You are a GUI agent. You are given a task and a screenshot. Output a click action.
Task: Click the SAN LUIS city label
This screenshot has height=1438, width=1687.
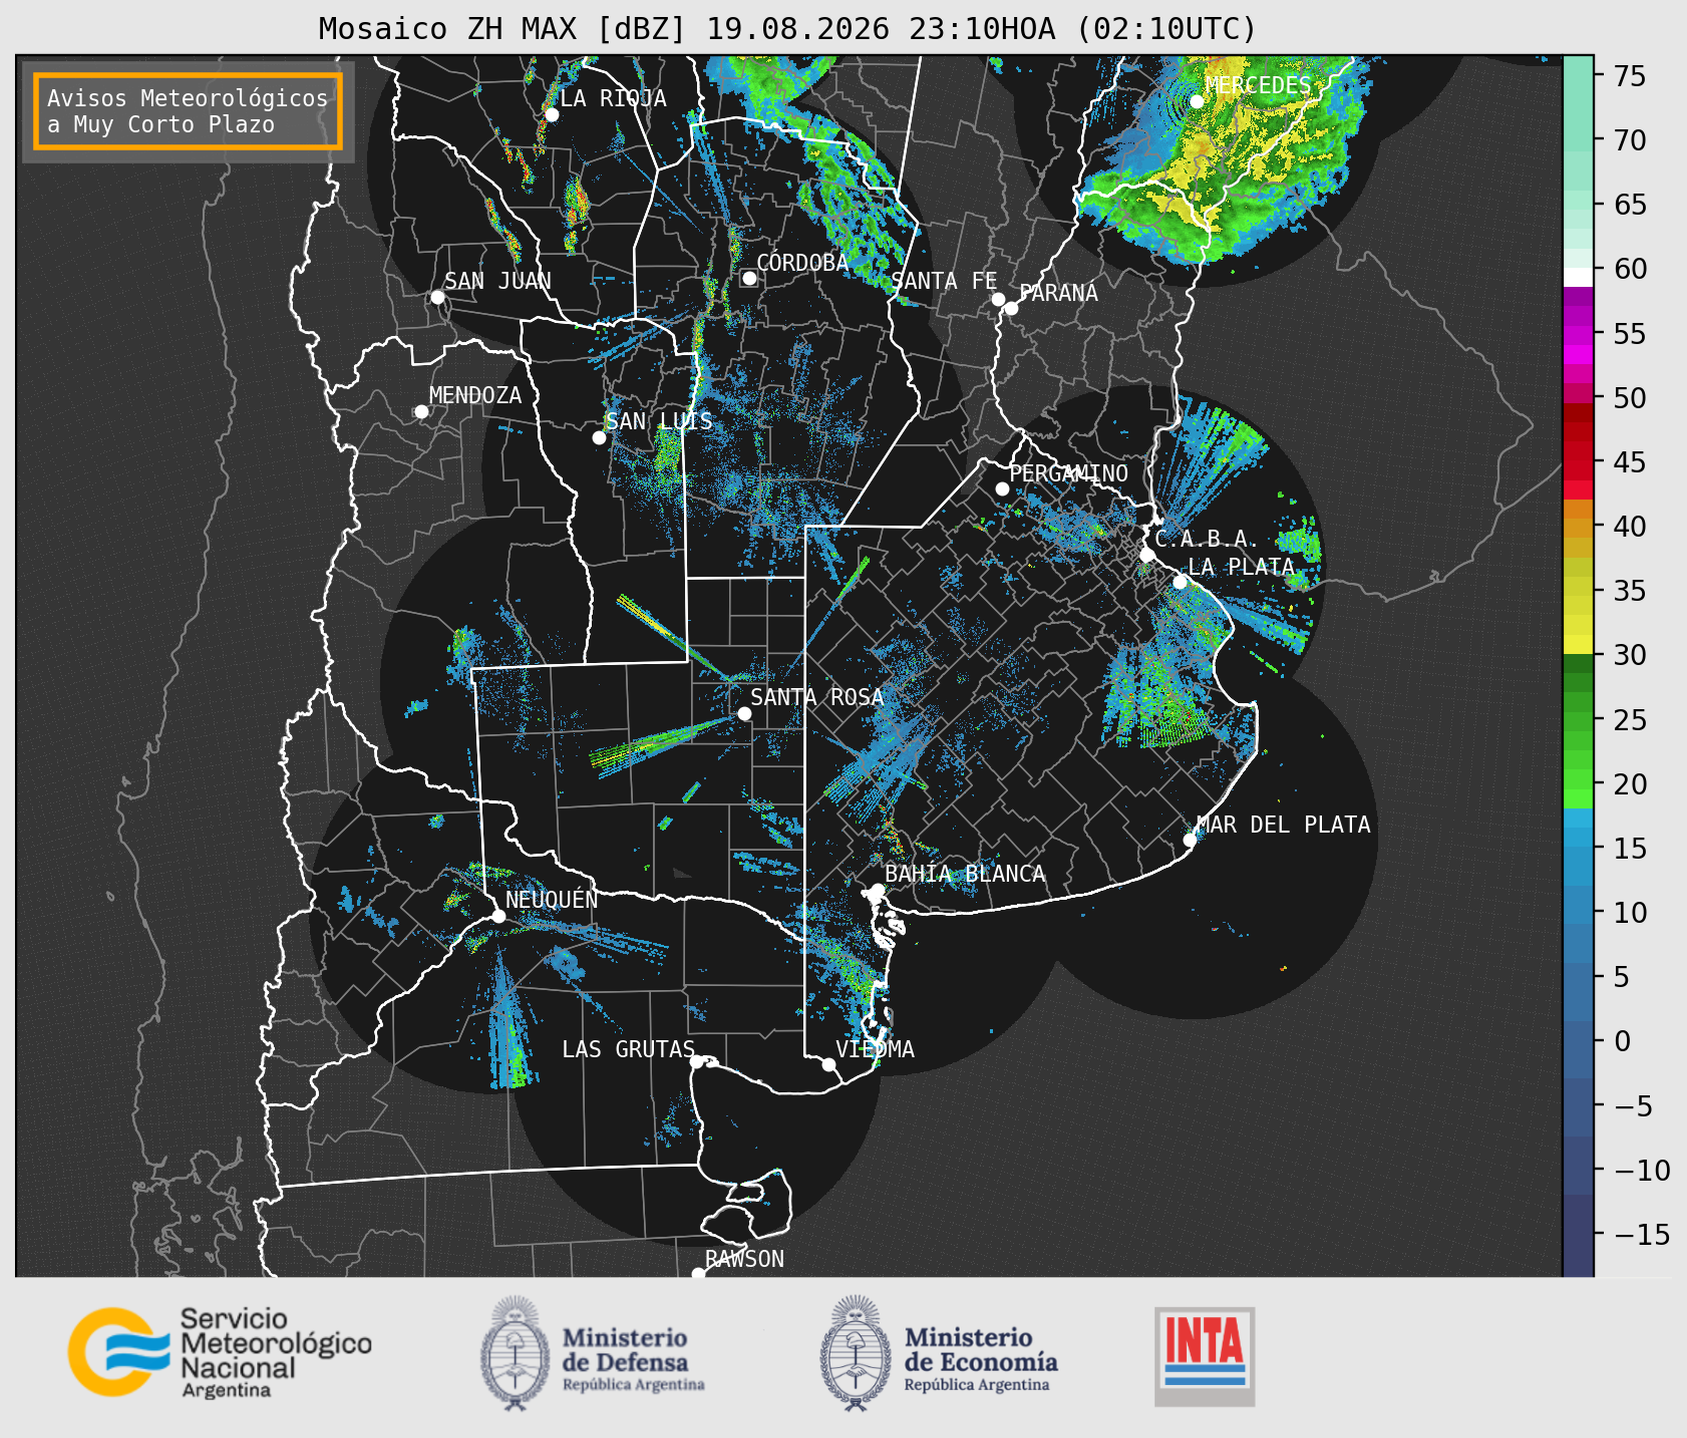click(660, 421)
